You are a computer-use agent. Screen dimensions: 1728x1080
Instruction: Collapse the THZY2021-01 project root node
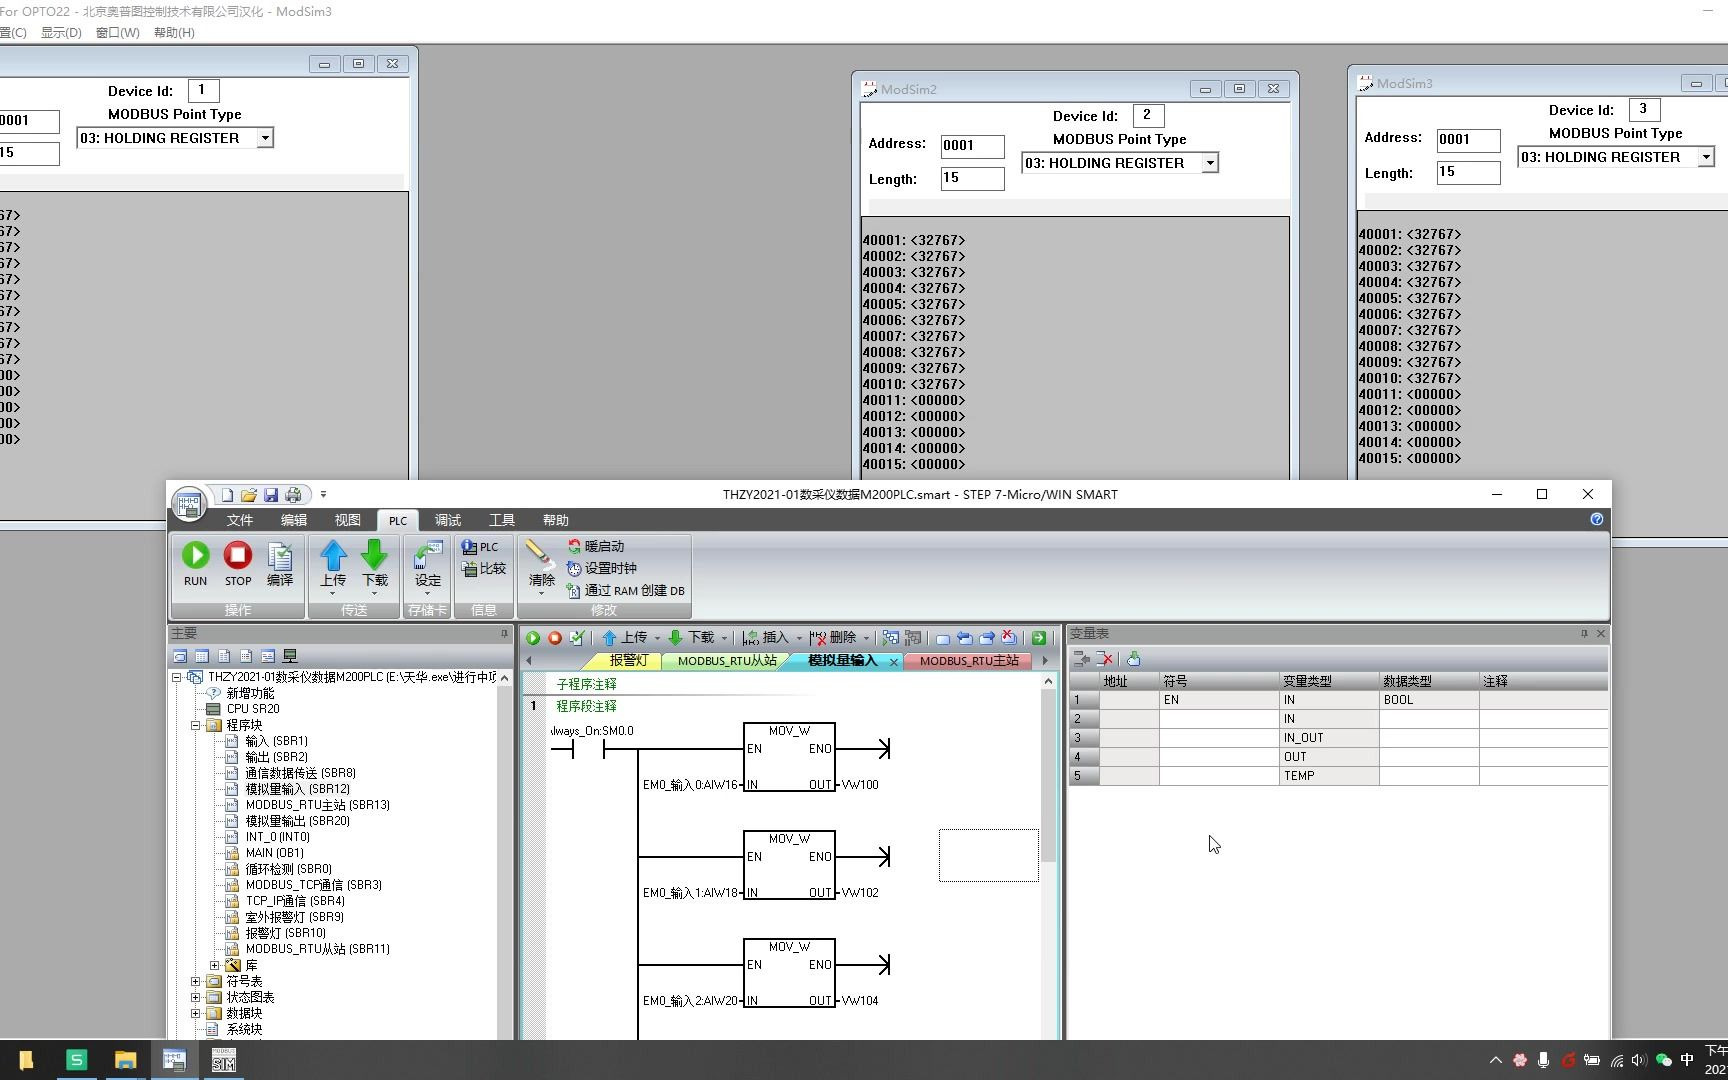click(x=177, y=677)
